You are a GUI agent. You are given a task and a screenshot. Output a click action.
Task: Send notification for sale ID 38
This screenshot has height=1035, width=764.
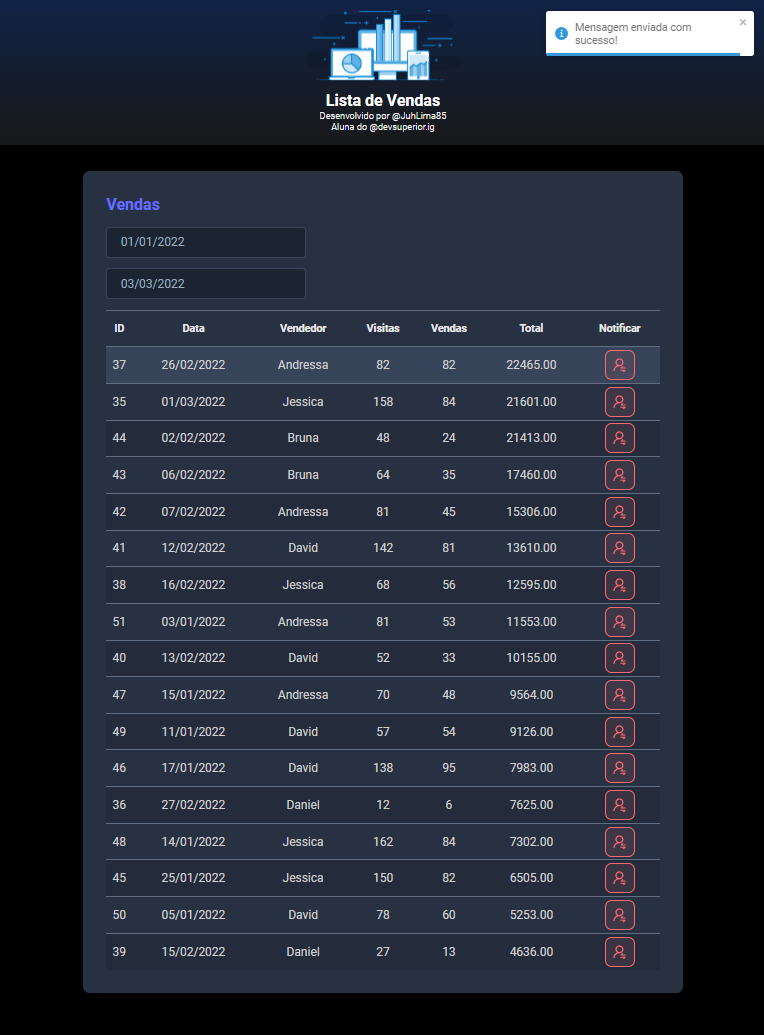tap(619, 585)
